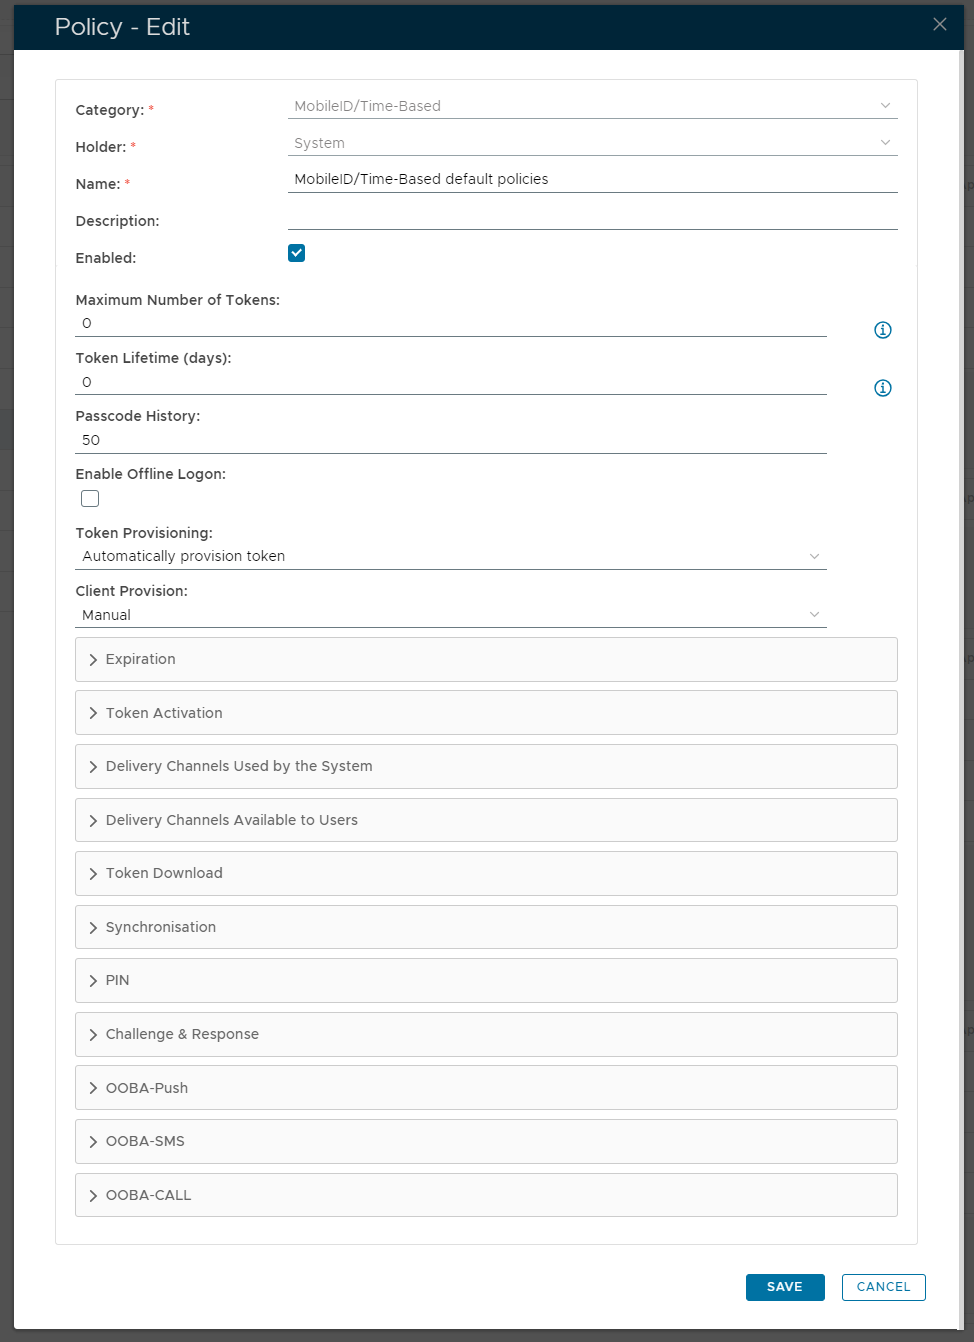Screen dimensions: 974x1342
Task: Expand the PIN section
Action: point(486,981)
